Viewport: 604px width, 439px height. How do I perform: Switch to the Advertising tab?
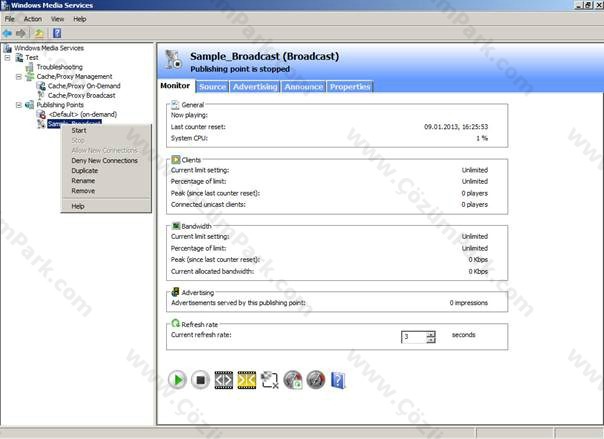coord(255,87)
